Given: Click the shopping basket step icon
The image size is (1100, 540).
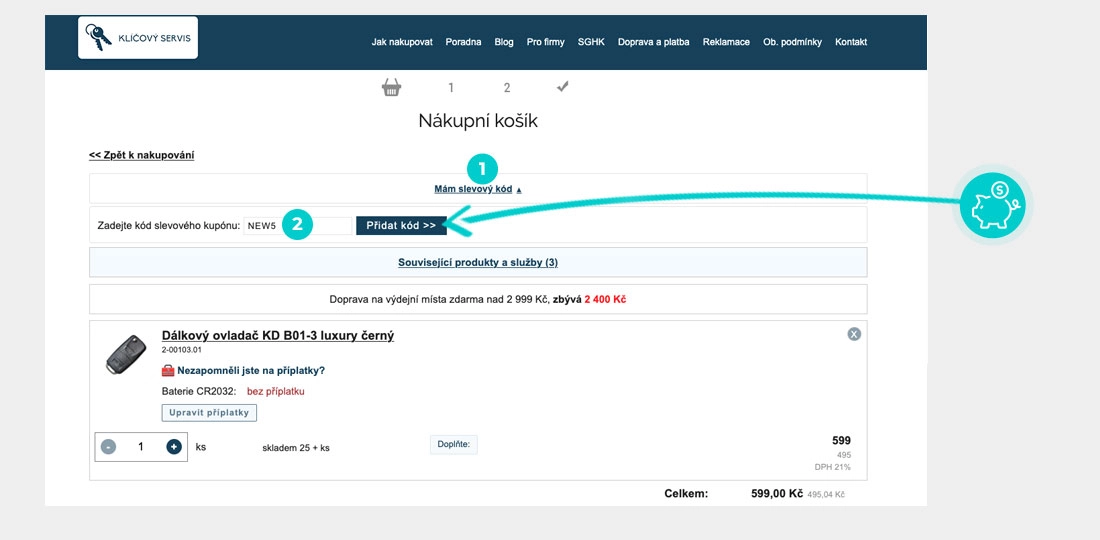Looking at the screenshot, I should [391, 87].
